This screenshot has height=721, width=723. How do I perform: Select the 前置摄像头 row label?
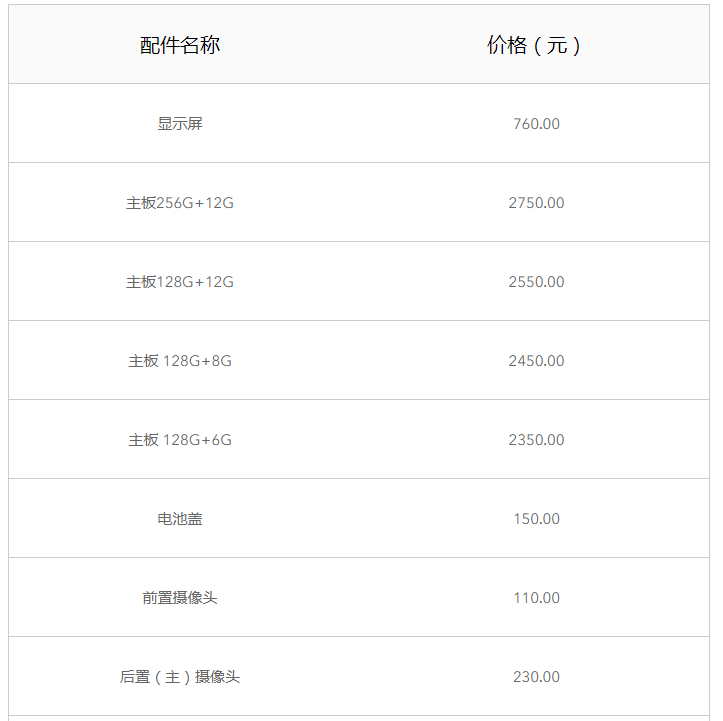tap(180, 598)
